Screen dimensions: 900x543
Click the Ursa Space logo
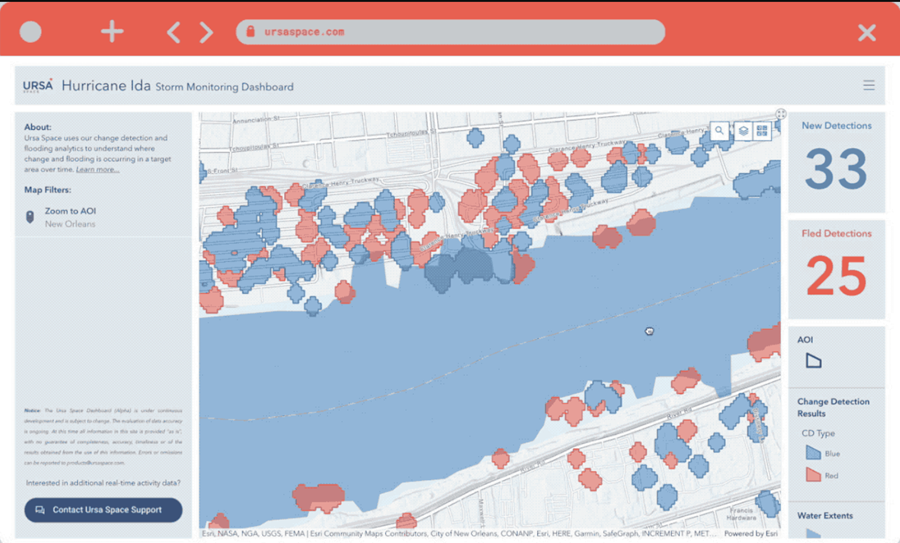[x=38, y=86]
